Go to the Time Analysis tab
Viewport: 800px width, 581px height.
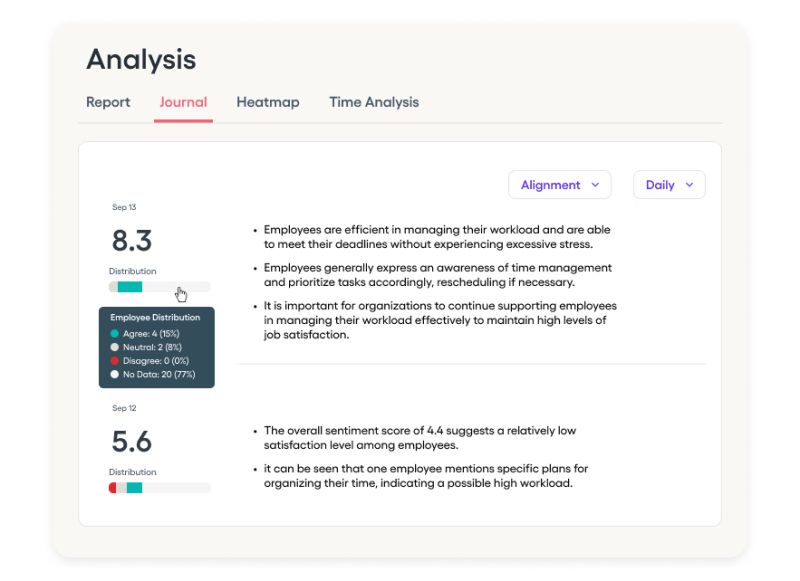tap(374, 102)
